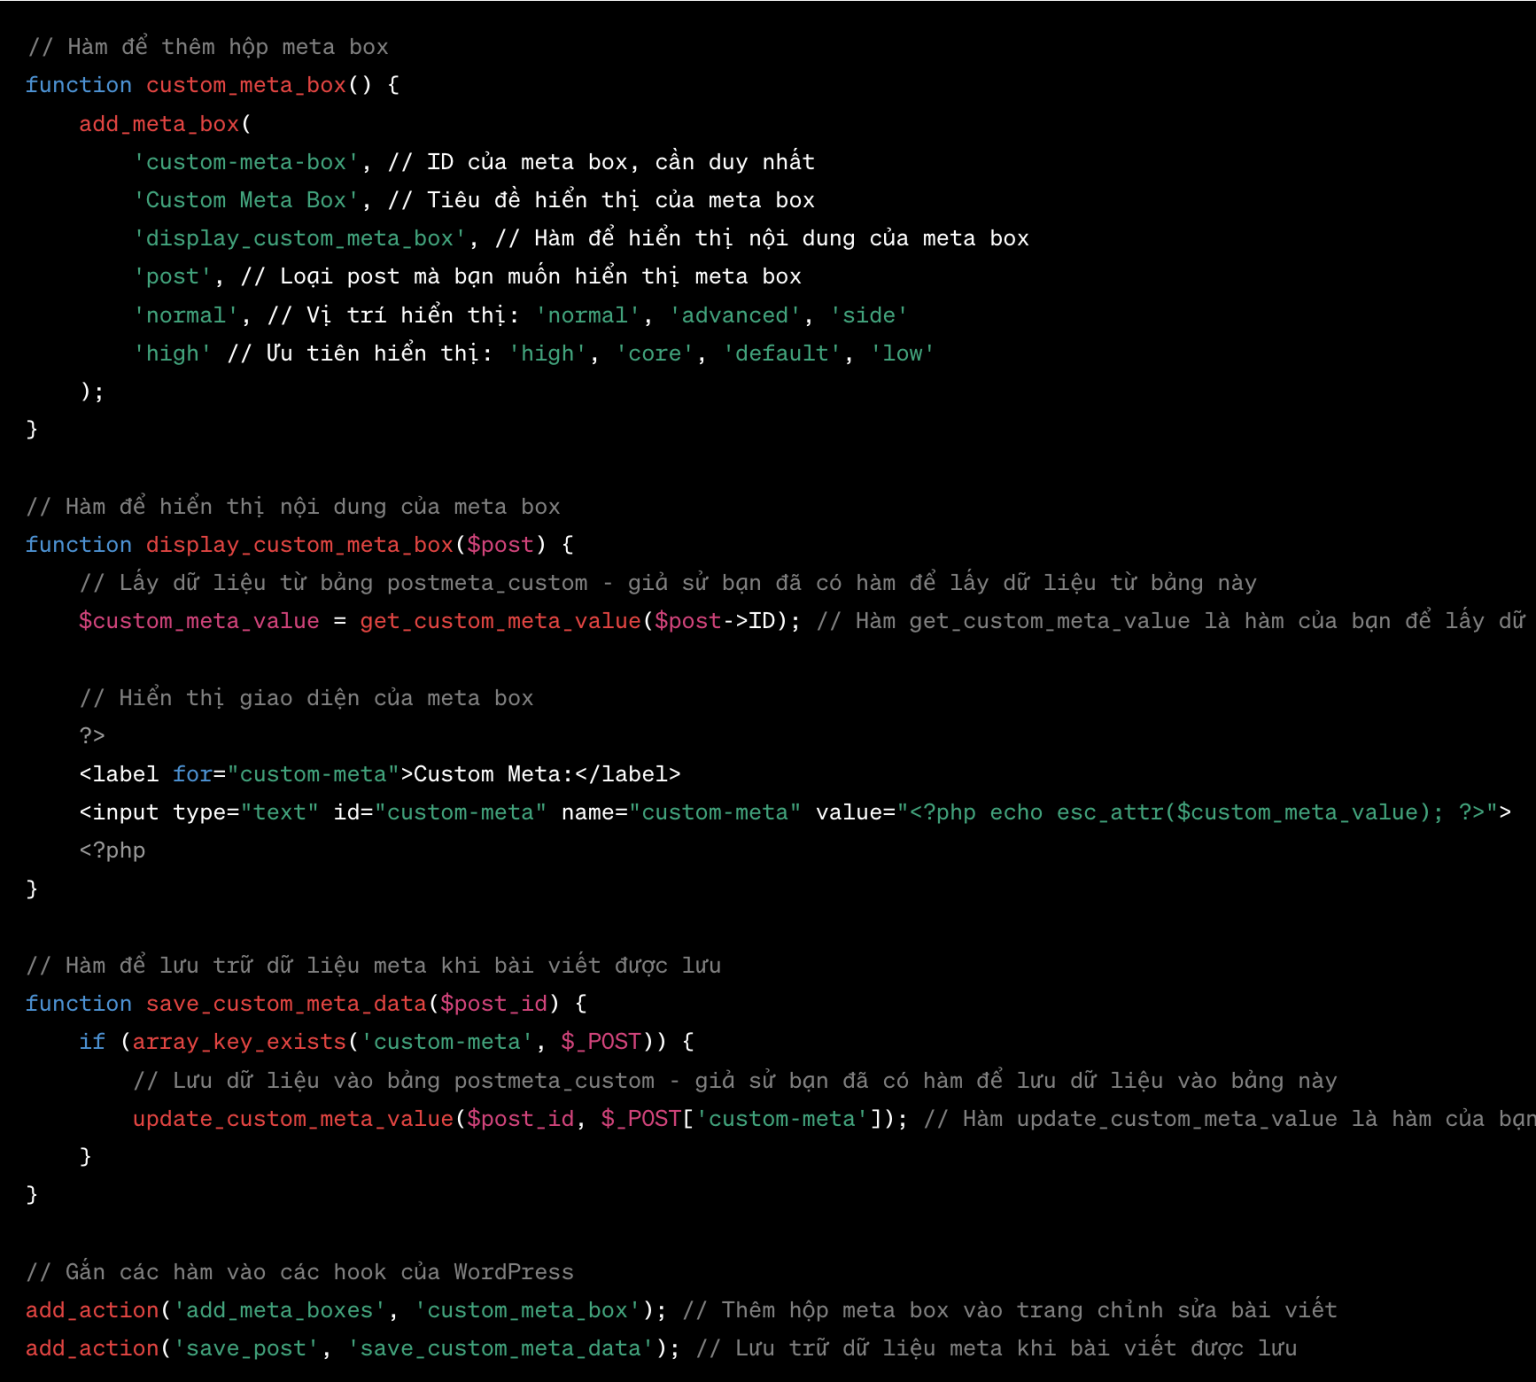This screenshot has height=1382, width=1536.
Task: Click the save_custom_meta_data function name in its declaration
Action: [286, 1003]
